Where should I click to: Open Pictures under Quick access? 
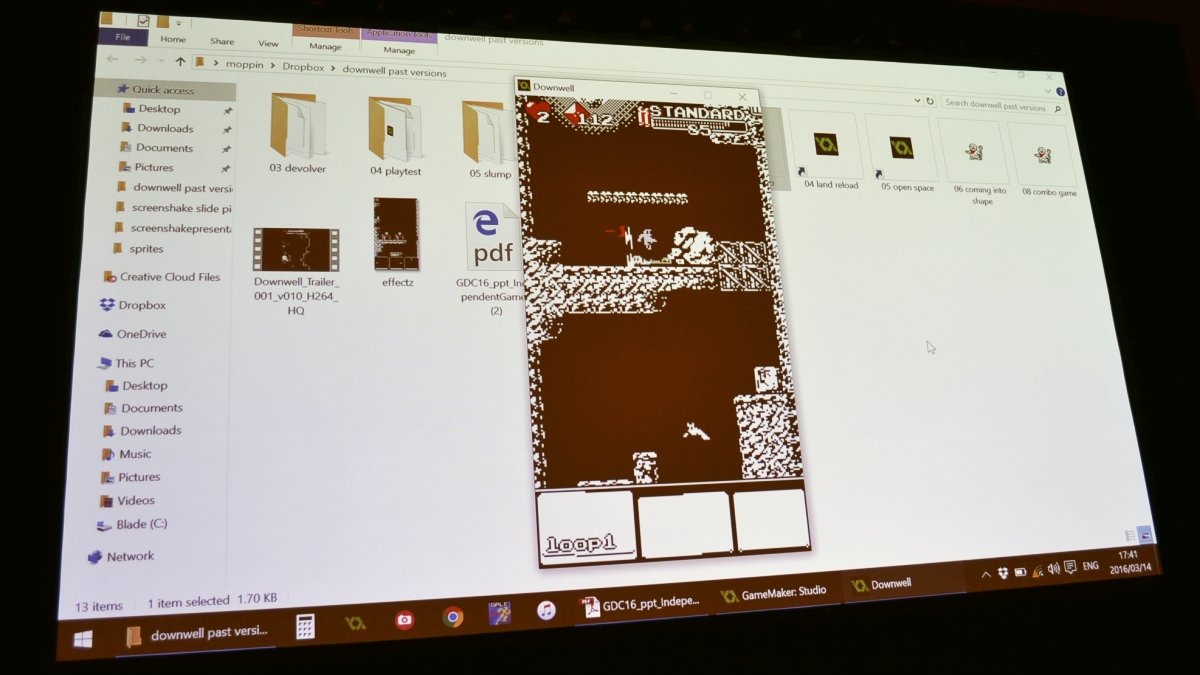153,167
